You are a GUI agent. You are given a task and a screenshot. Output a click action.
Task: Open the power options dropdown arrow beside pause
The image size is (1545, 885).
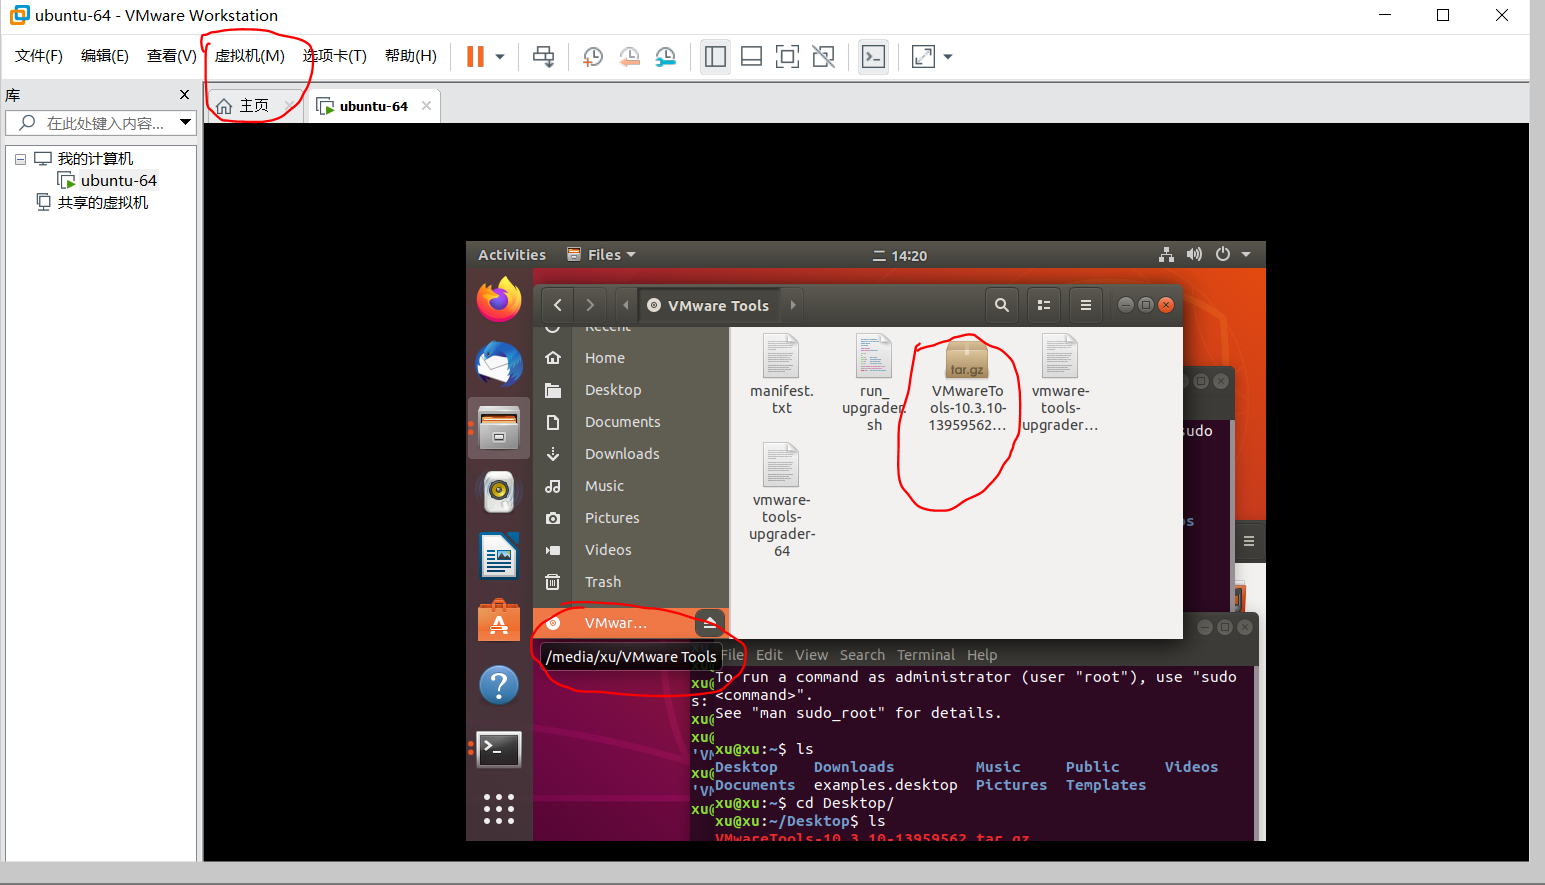[500, 57]
